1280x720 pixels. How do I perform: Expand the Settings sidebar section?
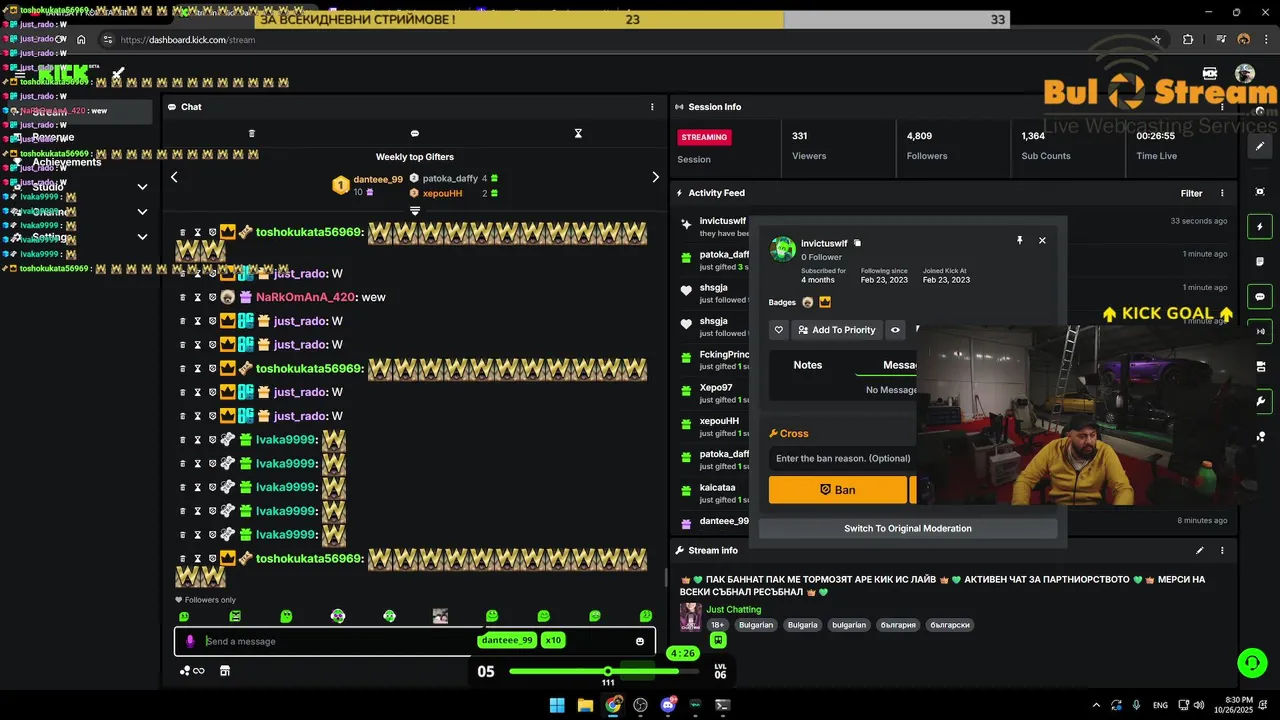point(142,237)
